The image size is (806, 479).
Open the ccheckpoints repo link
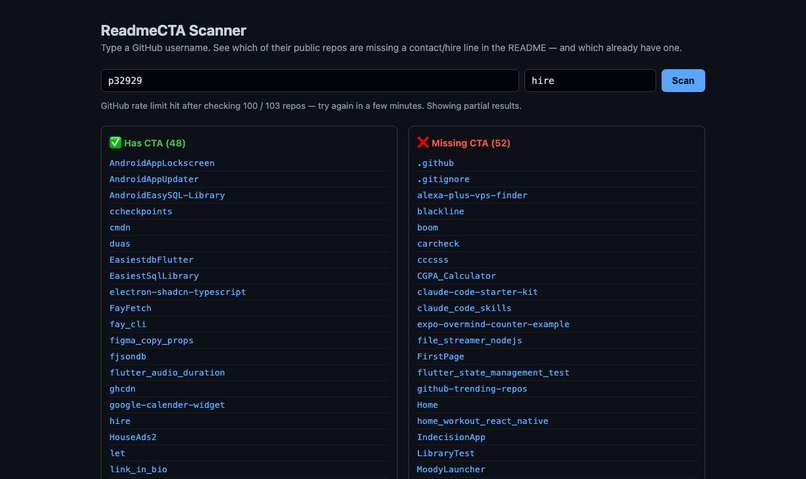[x=140, y=211]
